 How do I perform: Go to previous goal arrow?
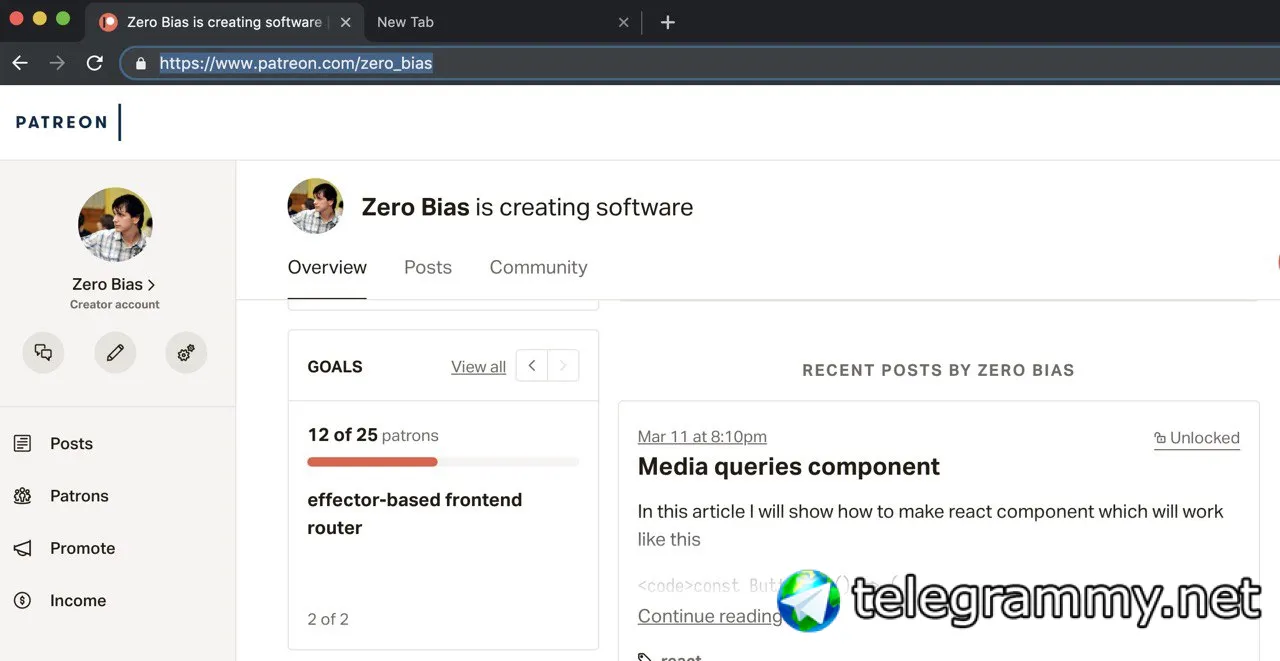(x=532, y=366)
